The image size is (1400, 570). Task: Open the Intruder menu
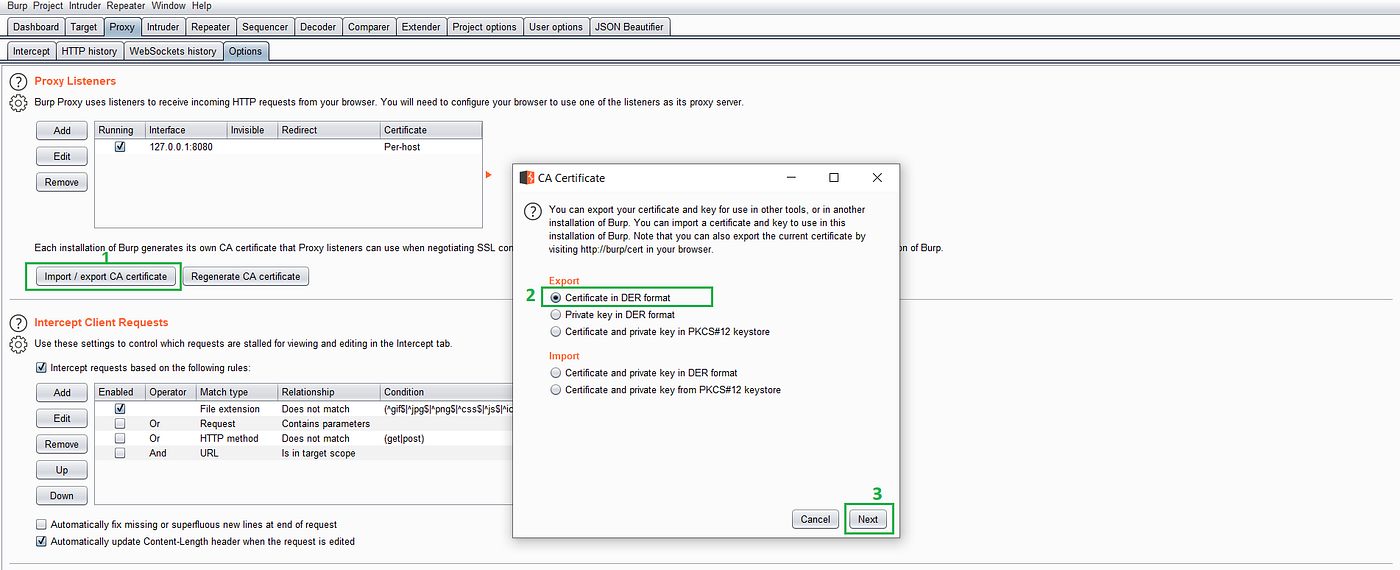(85, 6)
